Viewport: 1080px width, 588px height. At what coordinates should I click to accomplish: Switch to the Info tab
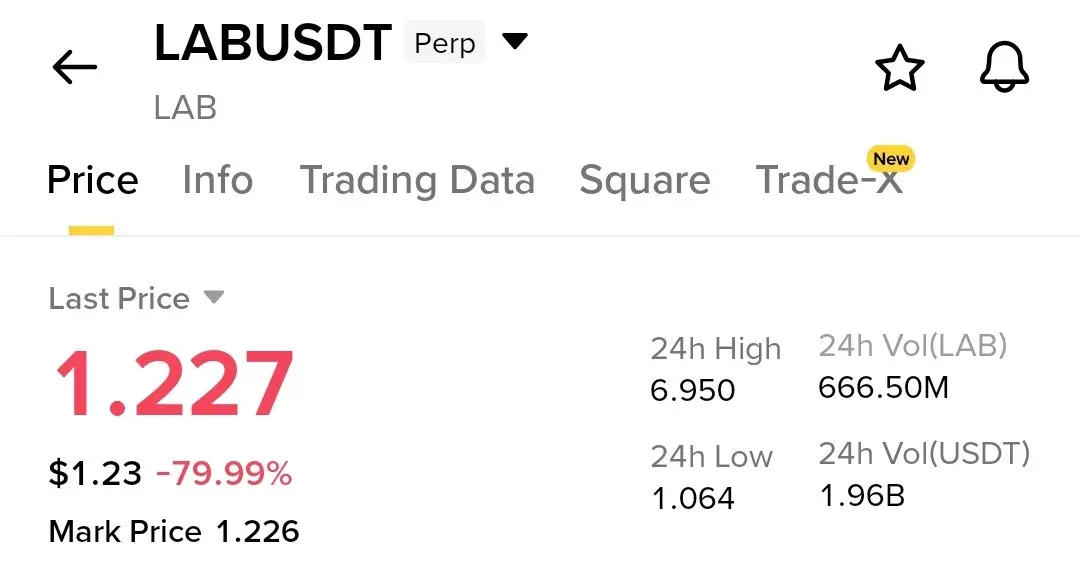tap(218, 180)
